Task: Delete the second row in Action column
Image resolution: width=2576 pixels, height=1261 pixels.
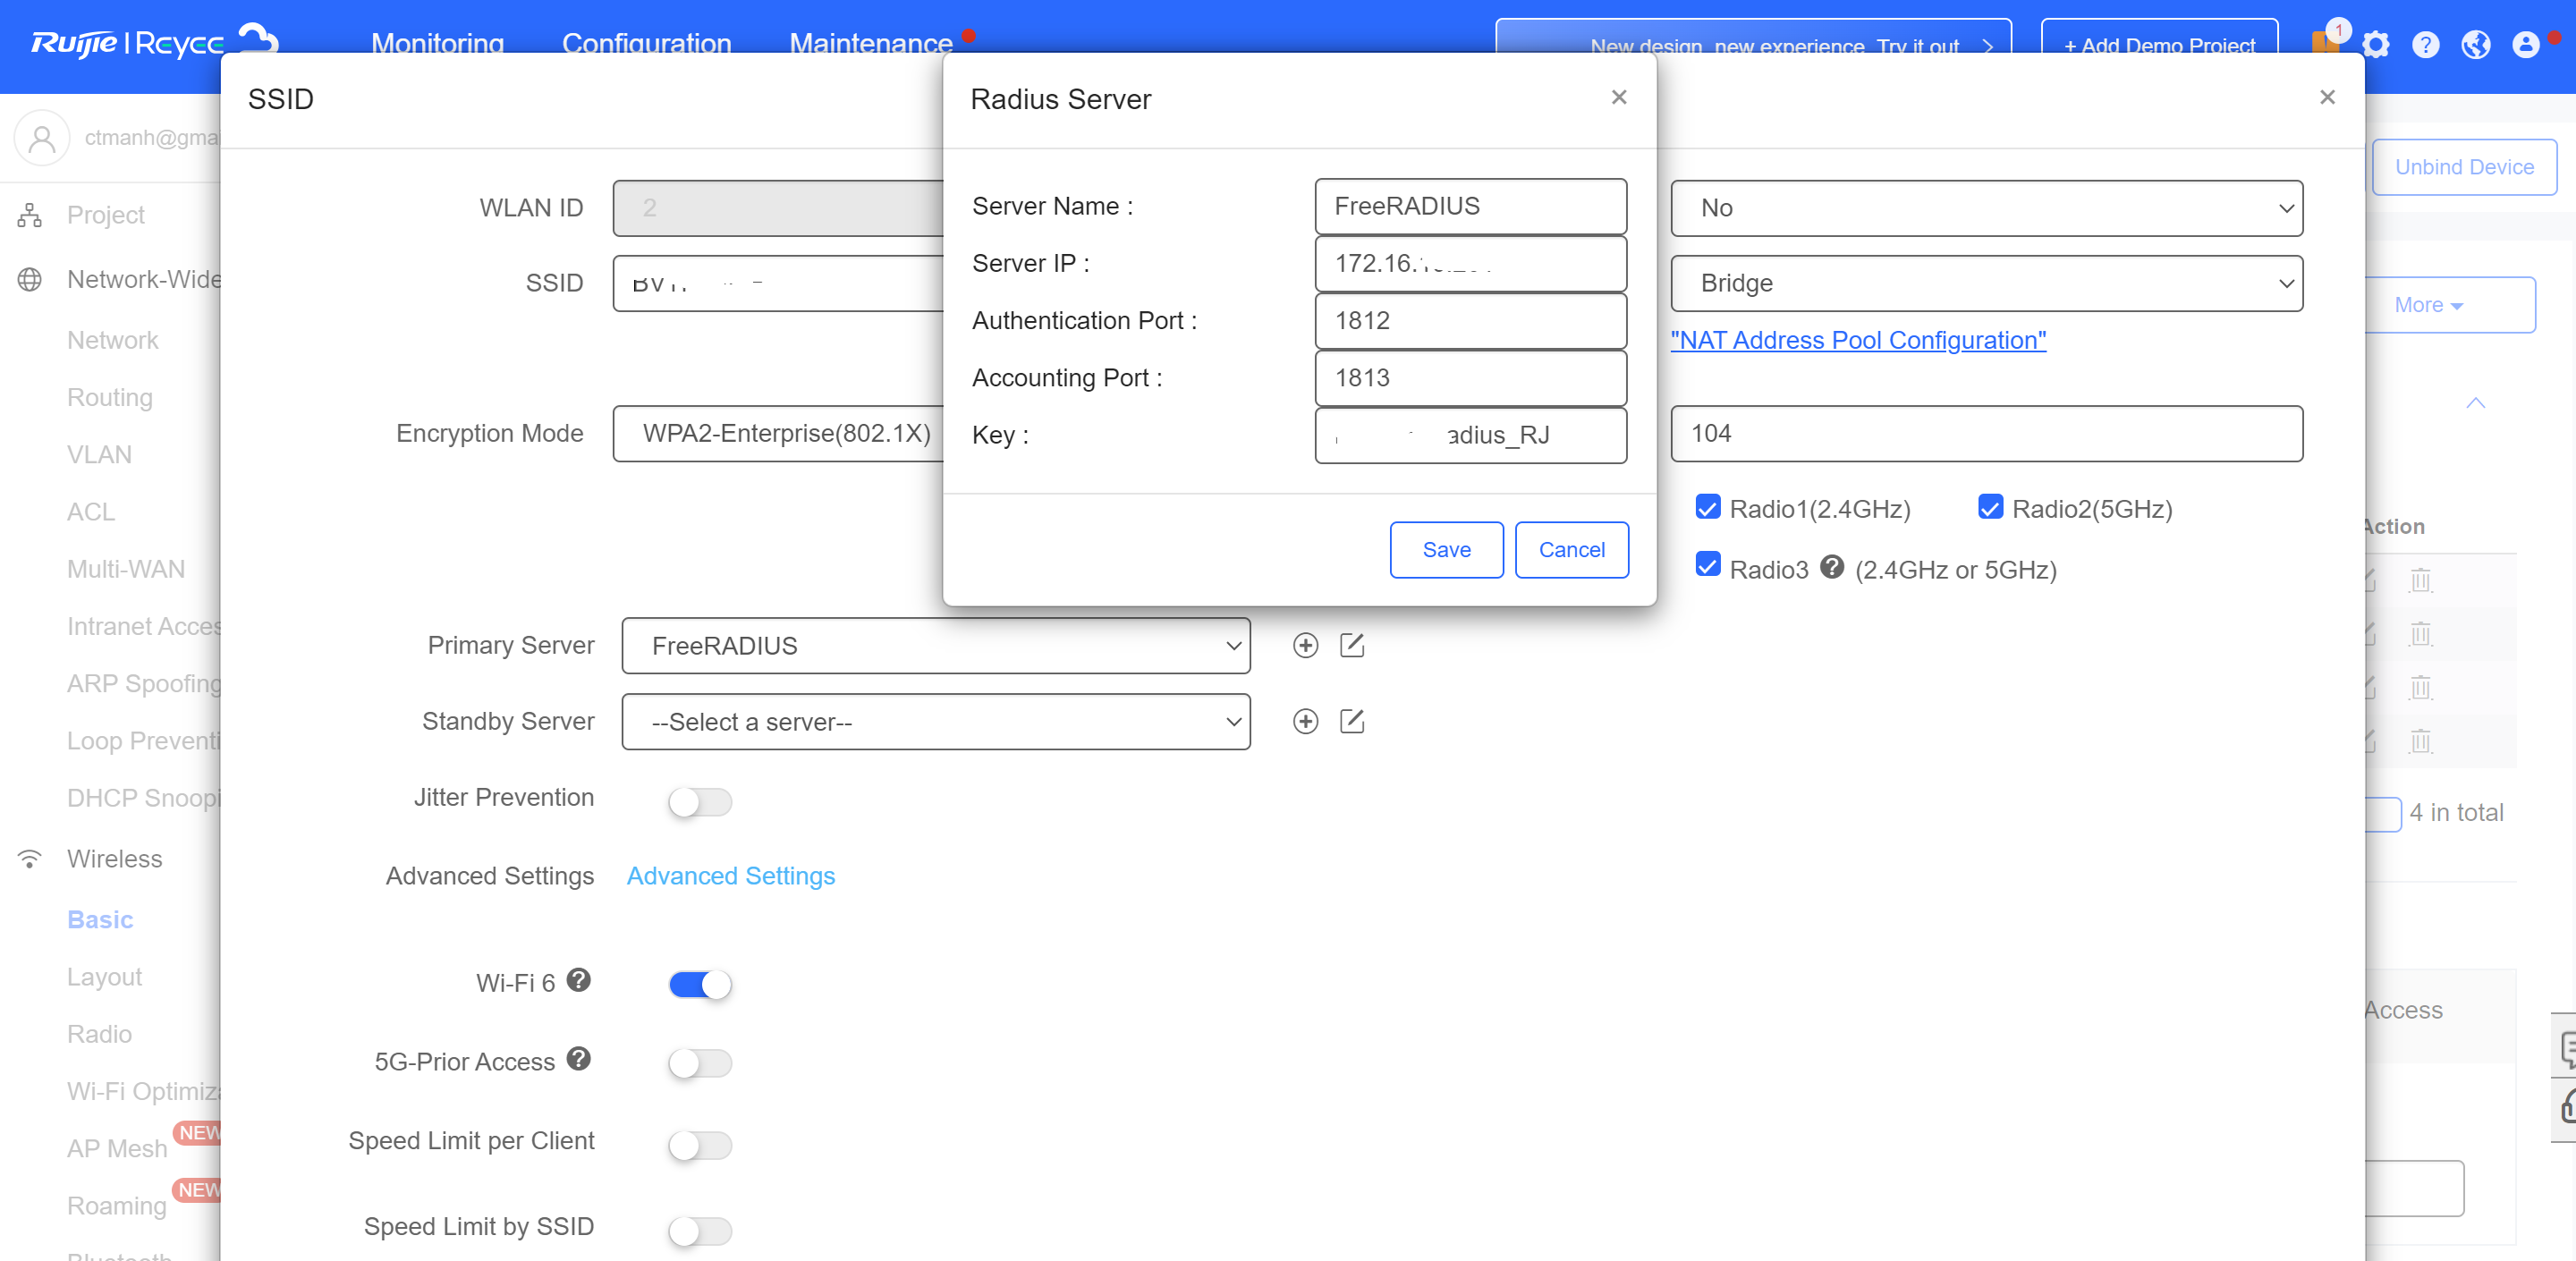Action: [2421, 634]
